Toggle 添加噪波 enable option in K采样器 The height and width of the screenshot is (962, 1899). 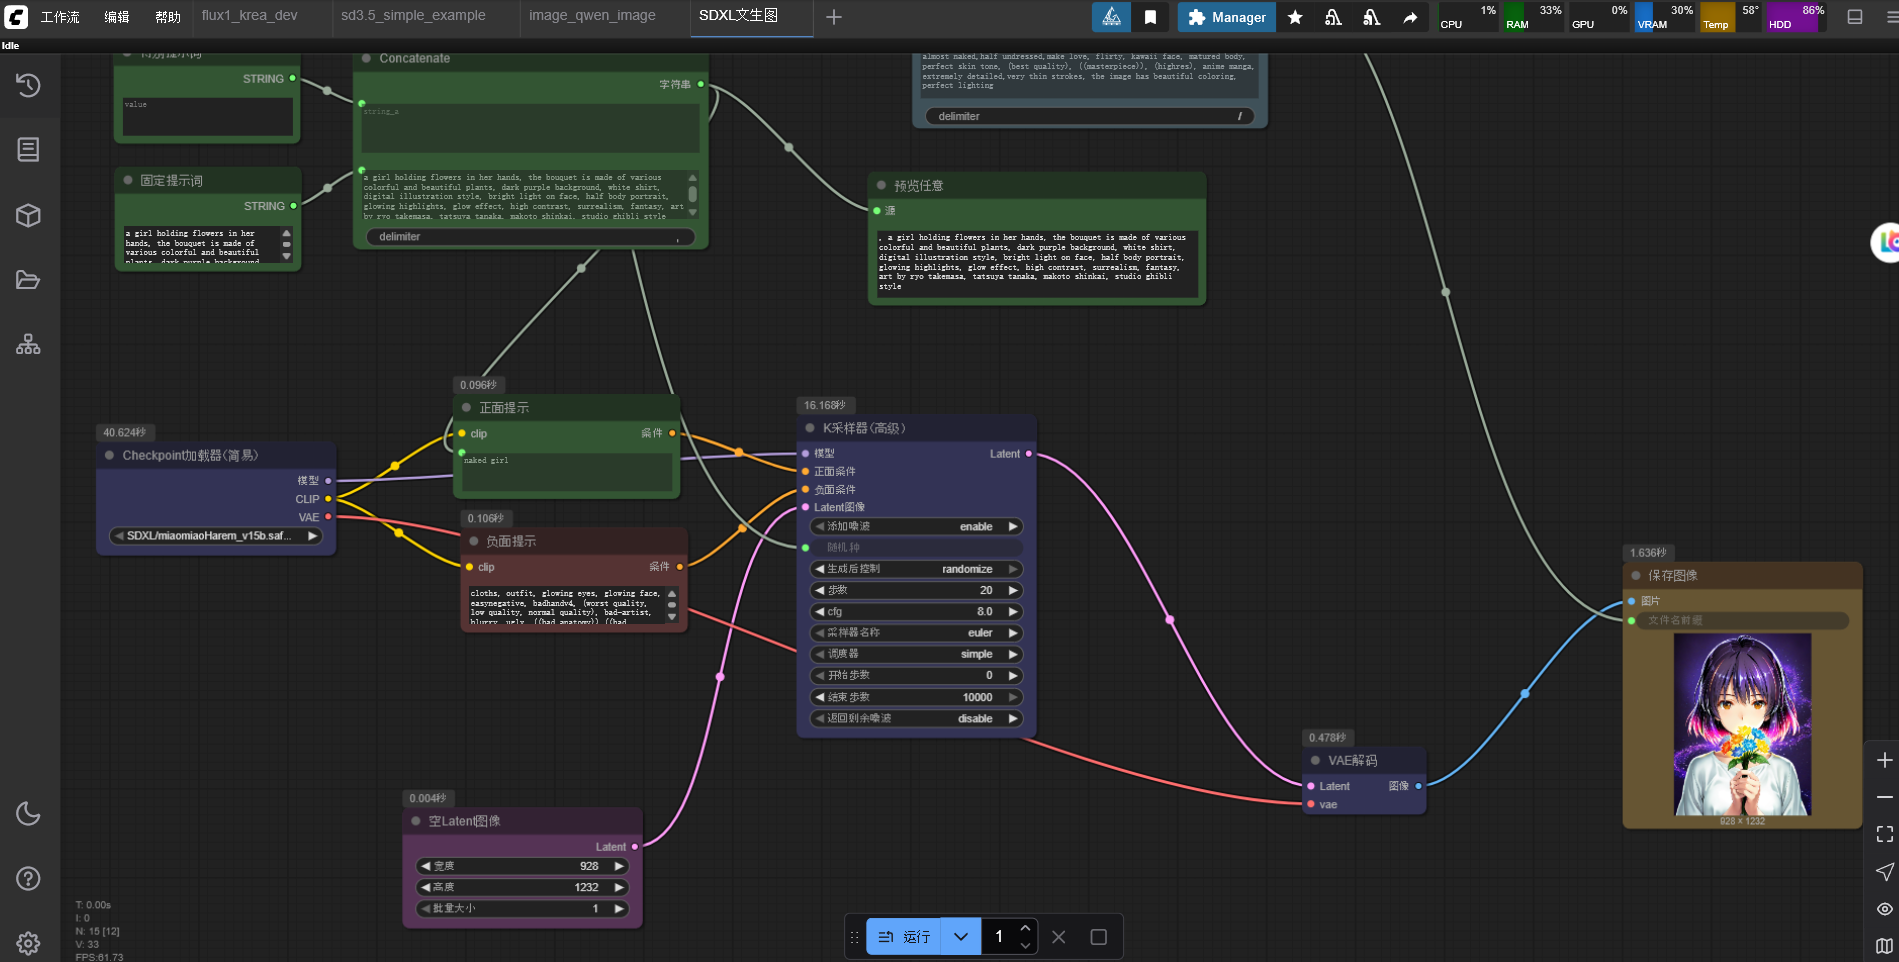tap(916, 527)
